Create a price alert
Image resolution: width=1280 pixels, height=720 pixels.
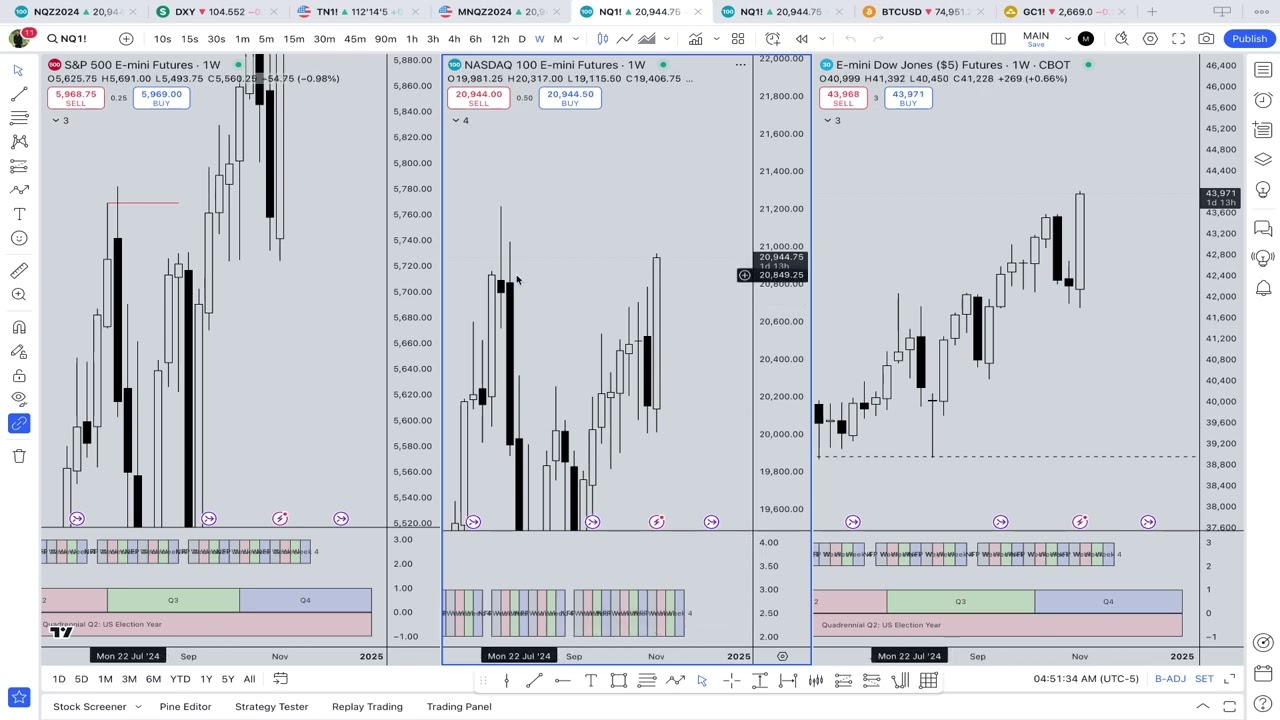[x=773, y=39]
